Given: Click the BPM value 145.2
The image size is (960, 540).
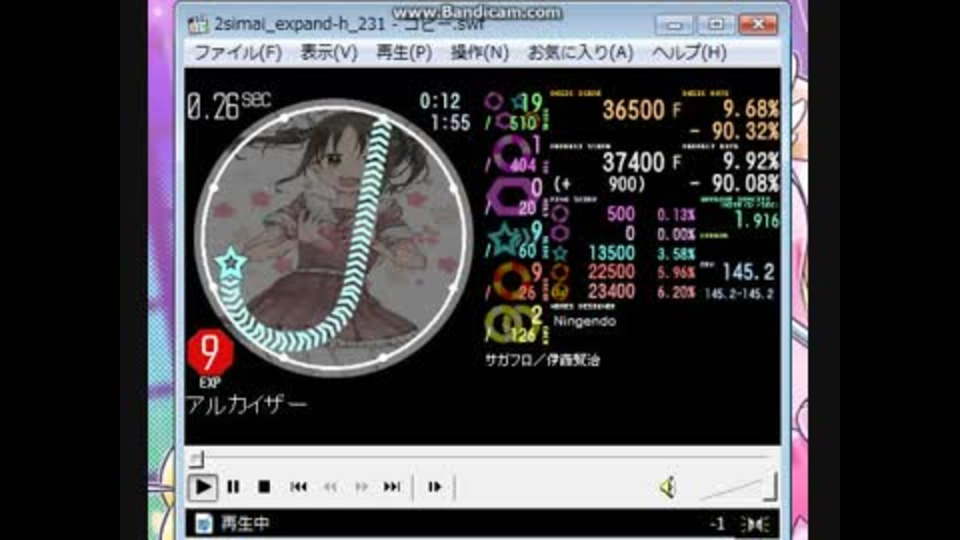Looking at the screenshot, I should coord(749,272).
